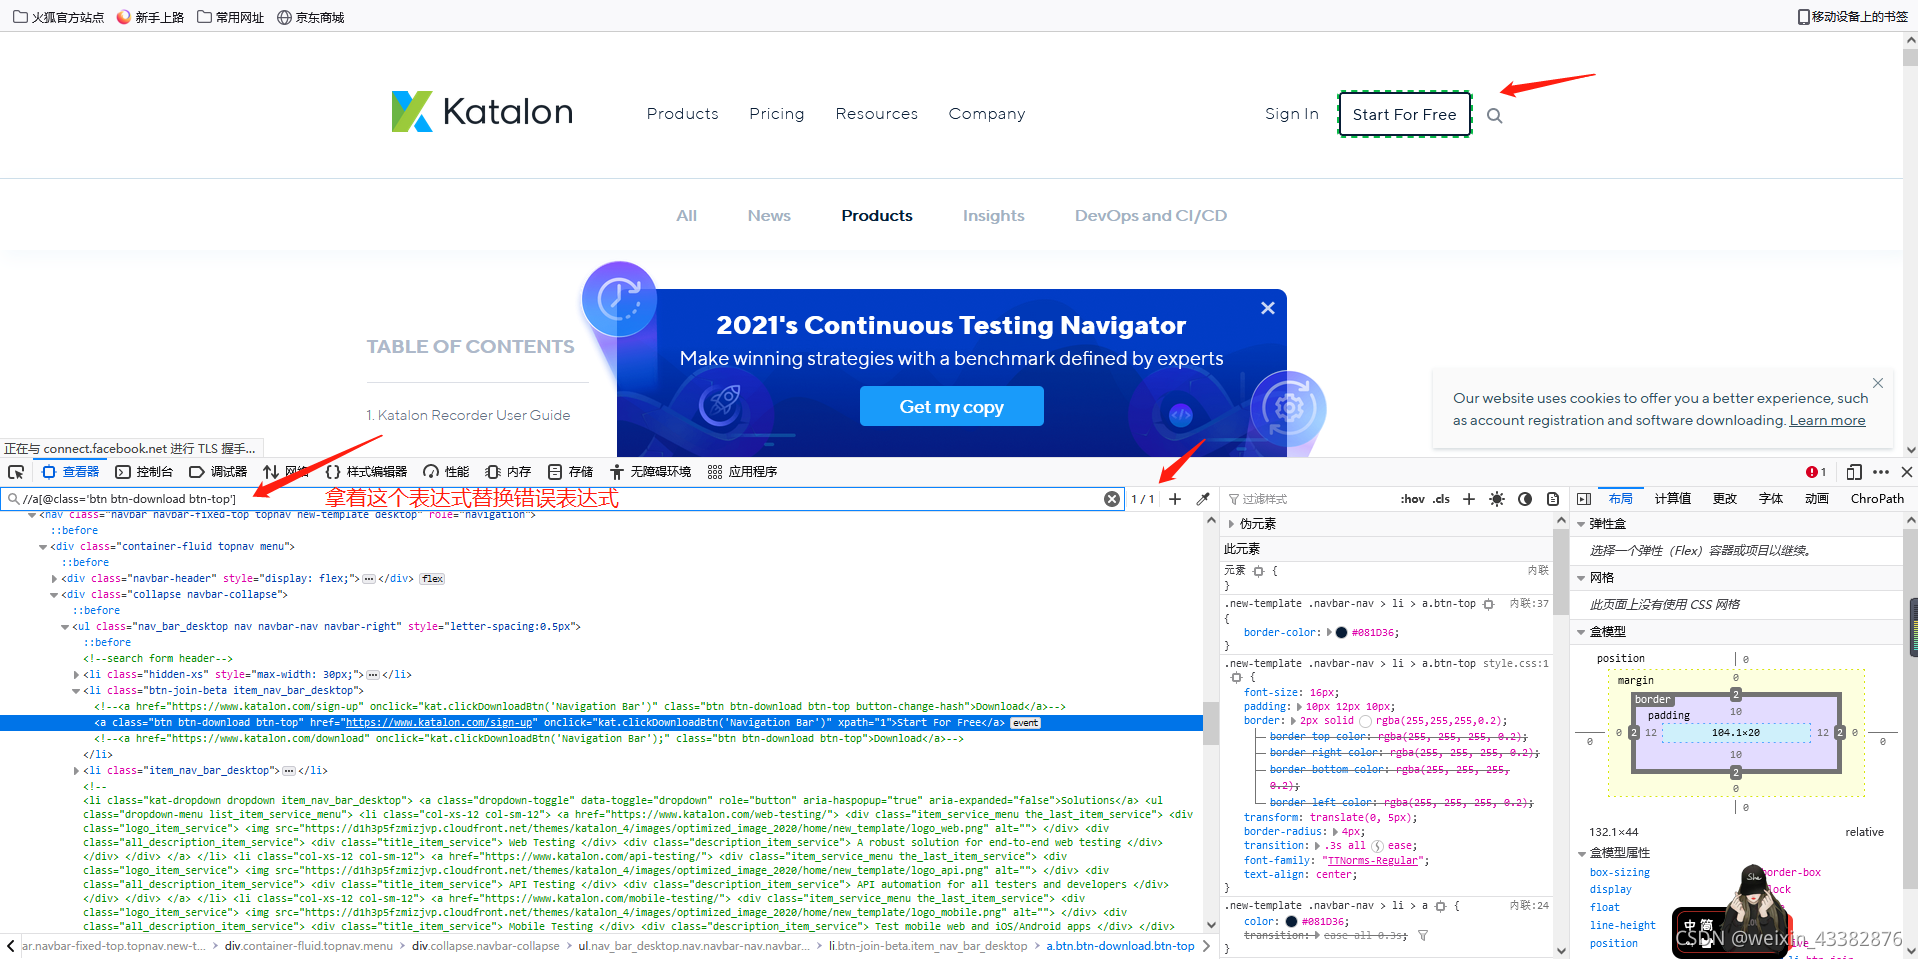Toggle light color scheme simulation sun icon
The image size is (1918, 959).
tap(1497, 499)
